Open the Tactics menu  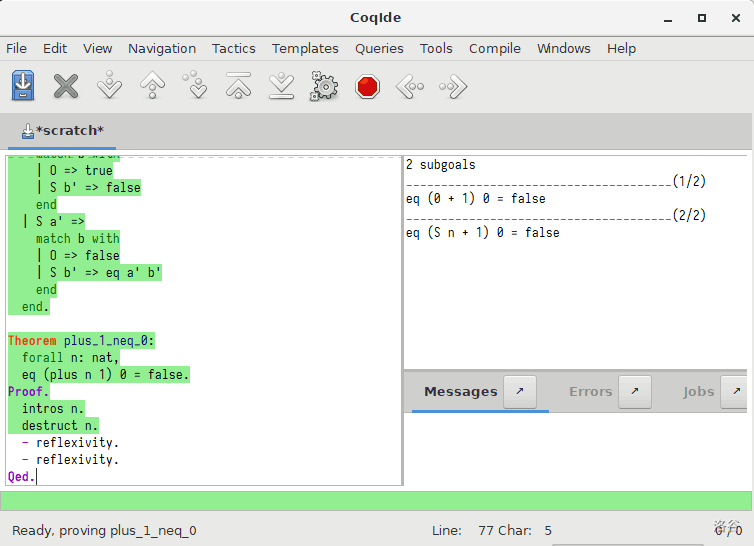[233, 48]
